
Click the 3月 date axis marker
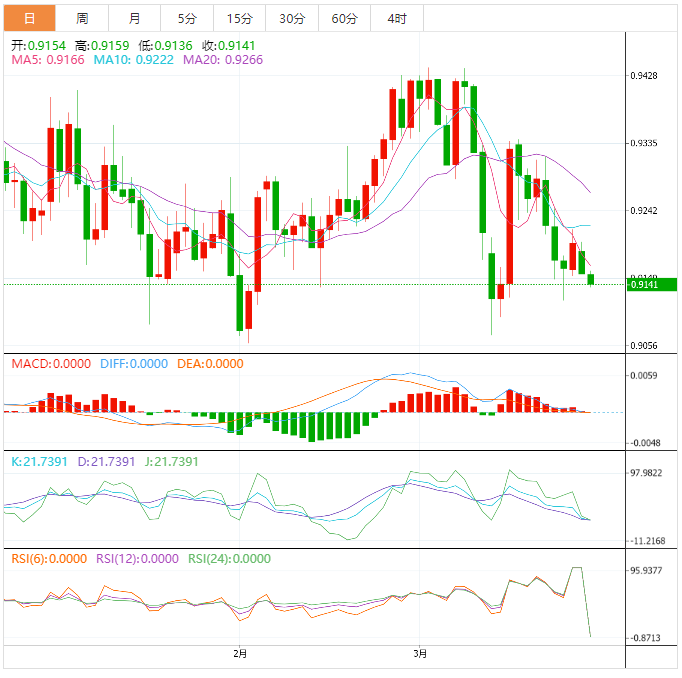point(420,653)
